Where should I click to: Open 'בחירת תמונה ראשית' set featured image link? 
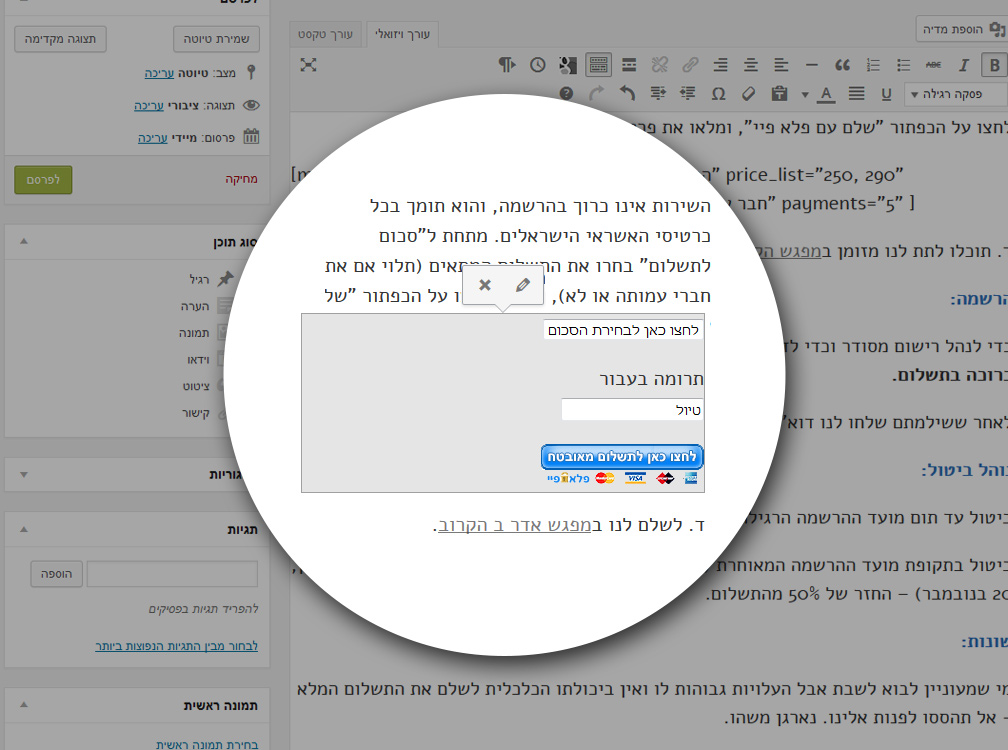coord(207,744)
